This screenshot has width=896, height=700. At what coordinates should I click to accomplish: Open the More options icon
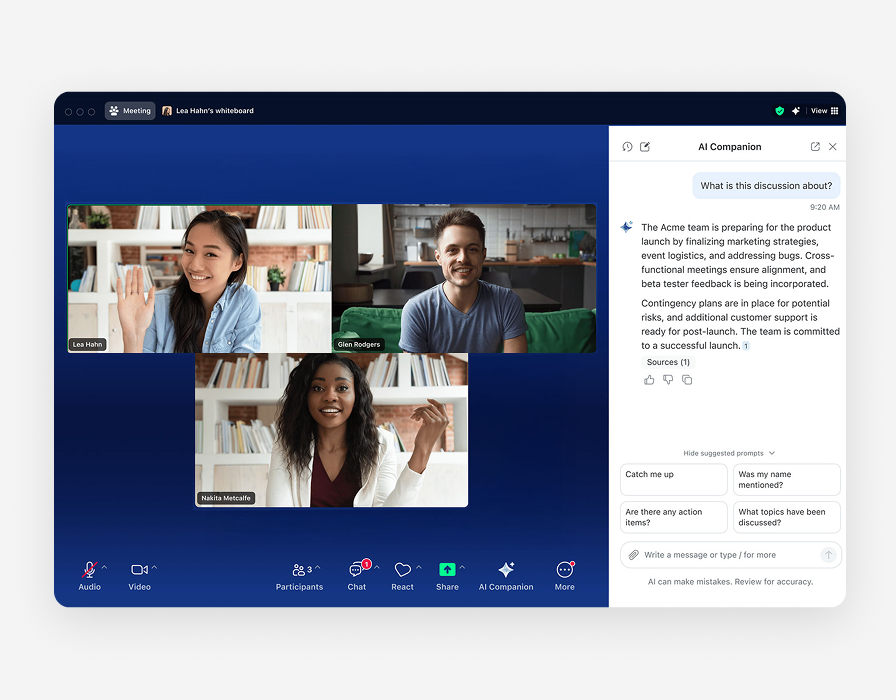564,570
